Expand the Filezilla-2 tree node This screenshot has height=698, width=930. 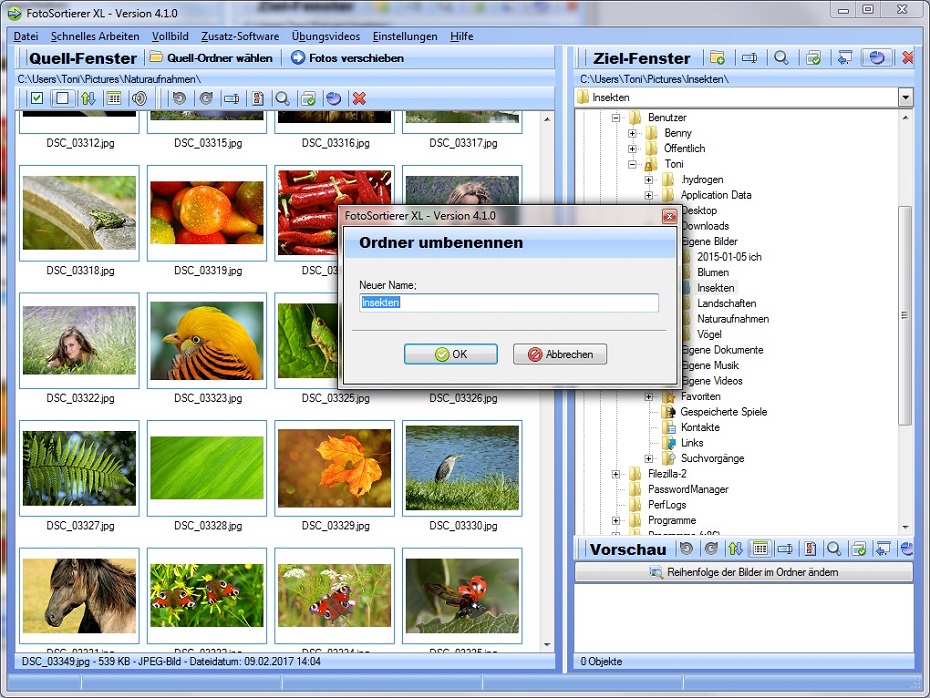coord(616,474)
